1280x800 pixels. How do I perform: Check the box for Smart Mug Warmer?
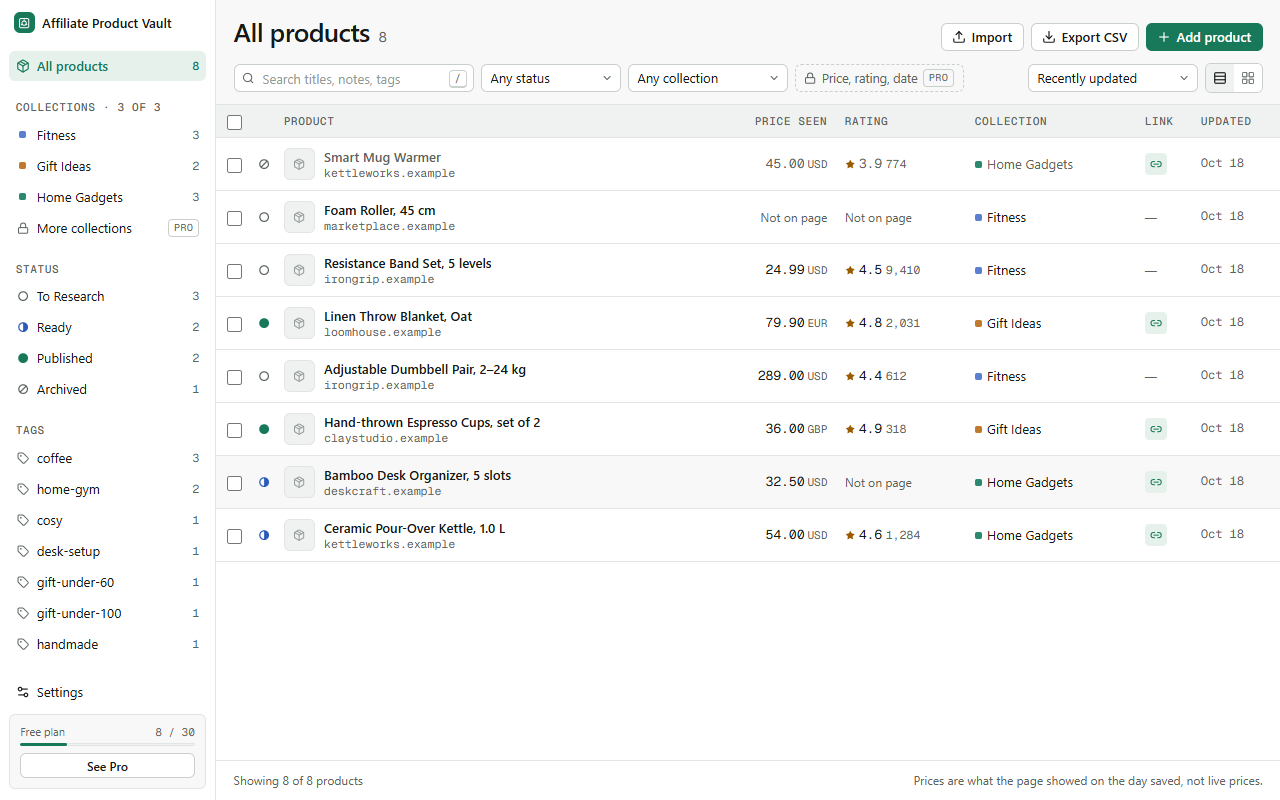point(234,165)
